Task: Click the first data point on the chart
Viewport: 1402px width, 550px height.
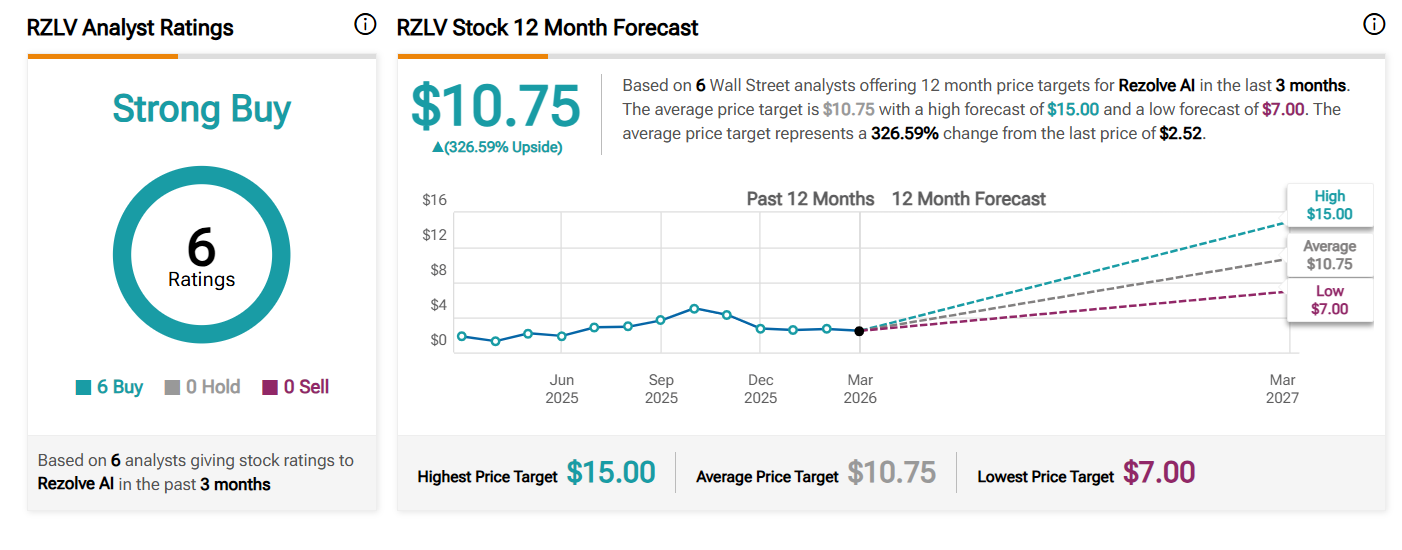Action: [x=461, y=336]
